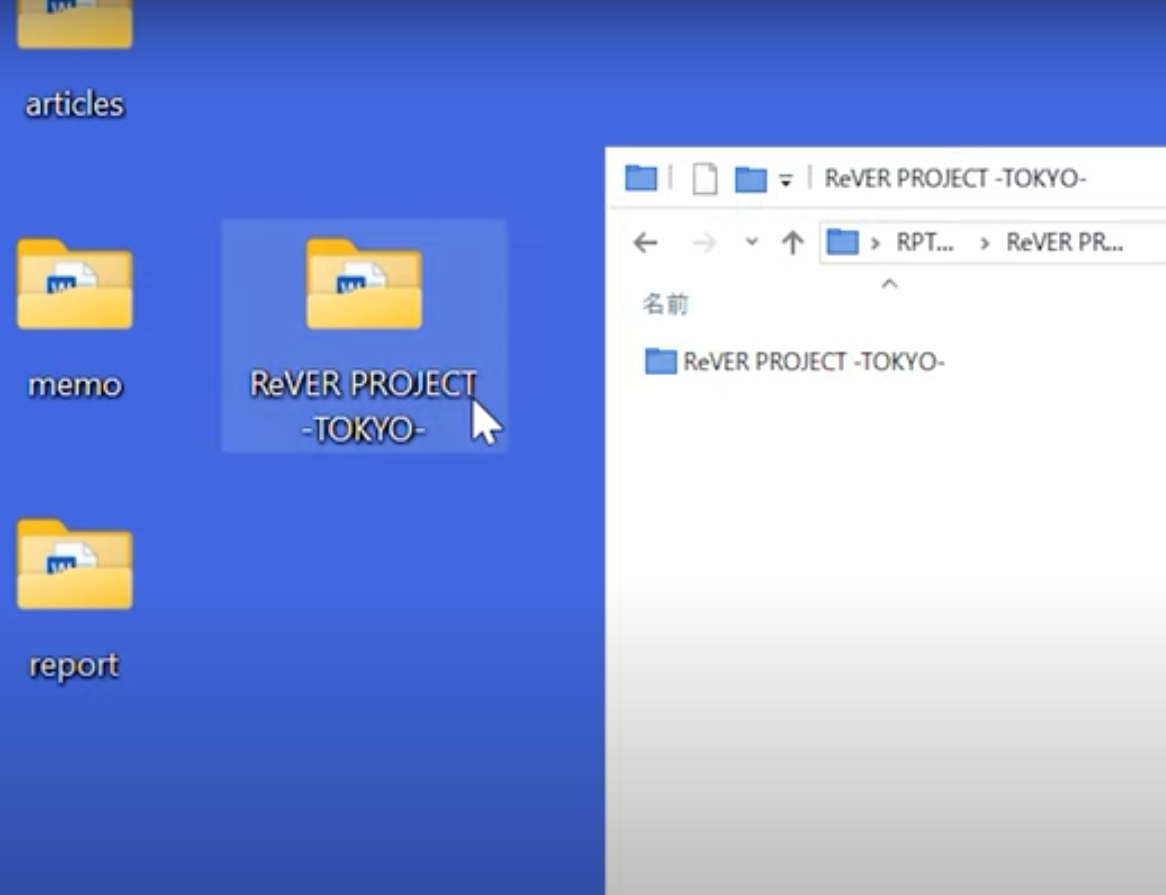Image resolution: width=1166 pixels, height=895 pixels.
Task: Expand the chevron before ReVER PR breadcrumb
Action: tap(985, 244)
